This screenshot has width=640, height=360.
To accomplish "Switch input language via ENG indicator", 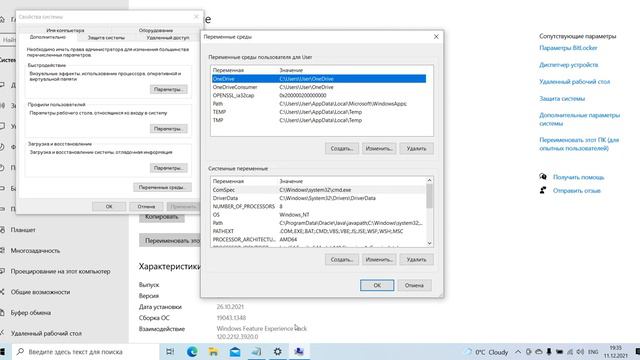I will click(593, 351).
